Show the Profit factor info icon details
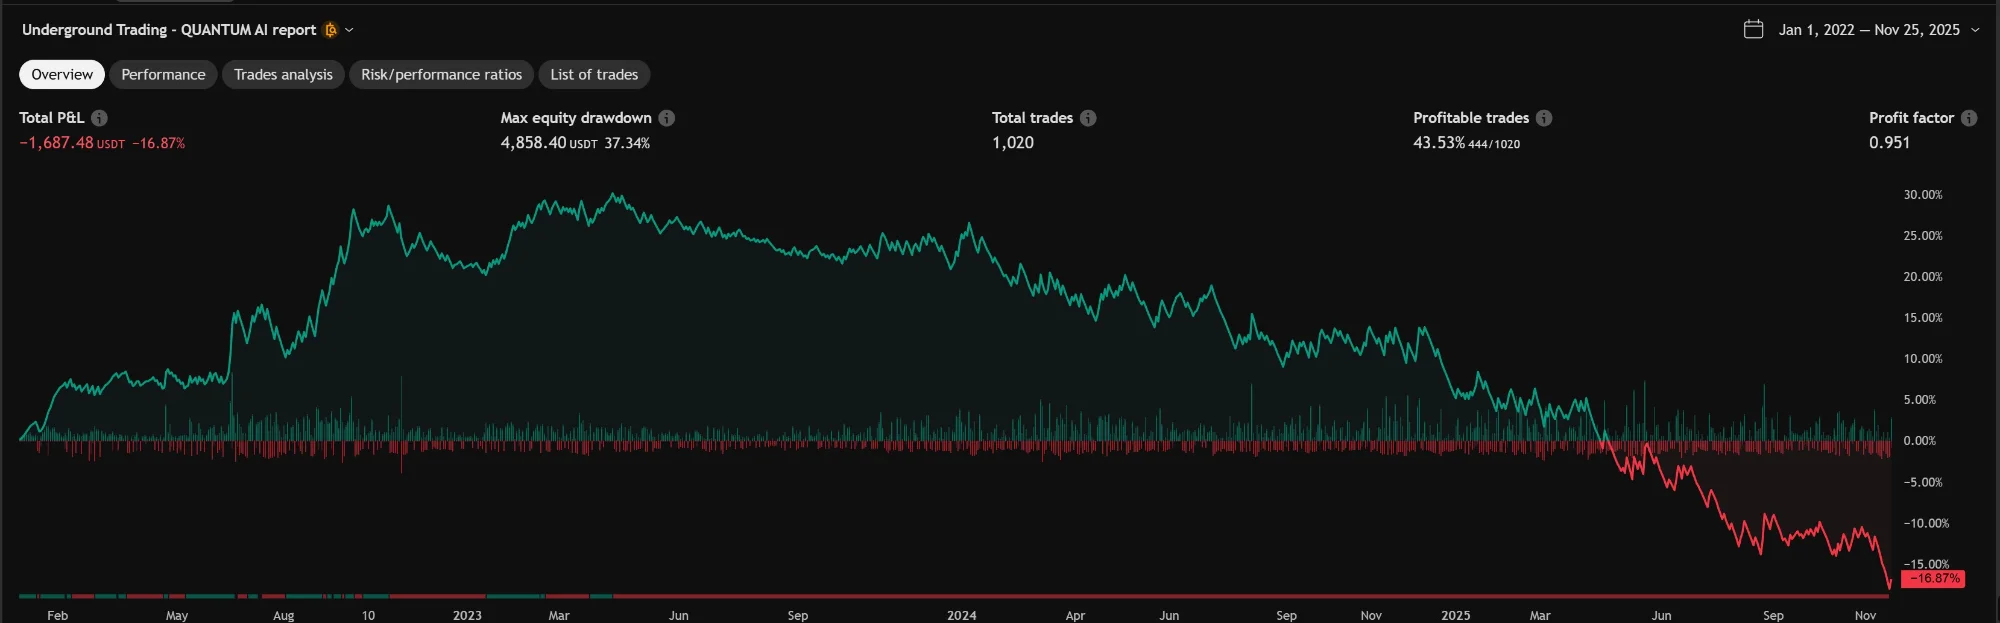Screen dimensions: 2000x623 pos(1969,118)
